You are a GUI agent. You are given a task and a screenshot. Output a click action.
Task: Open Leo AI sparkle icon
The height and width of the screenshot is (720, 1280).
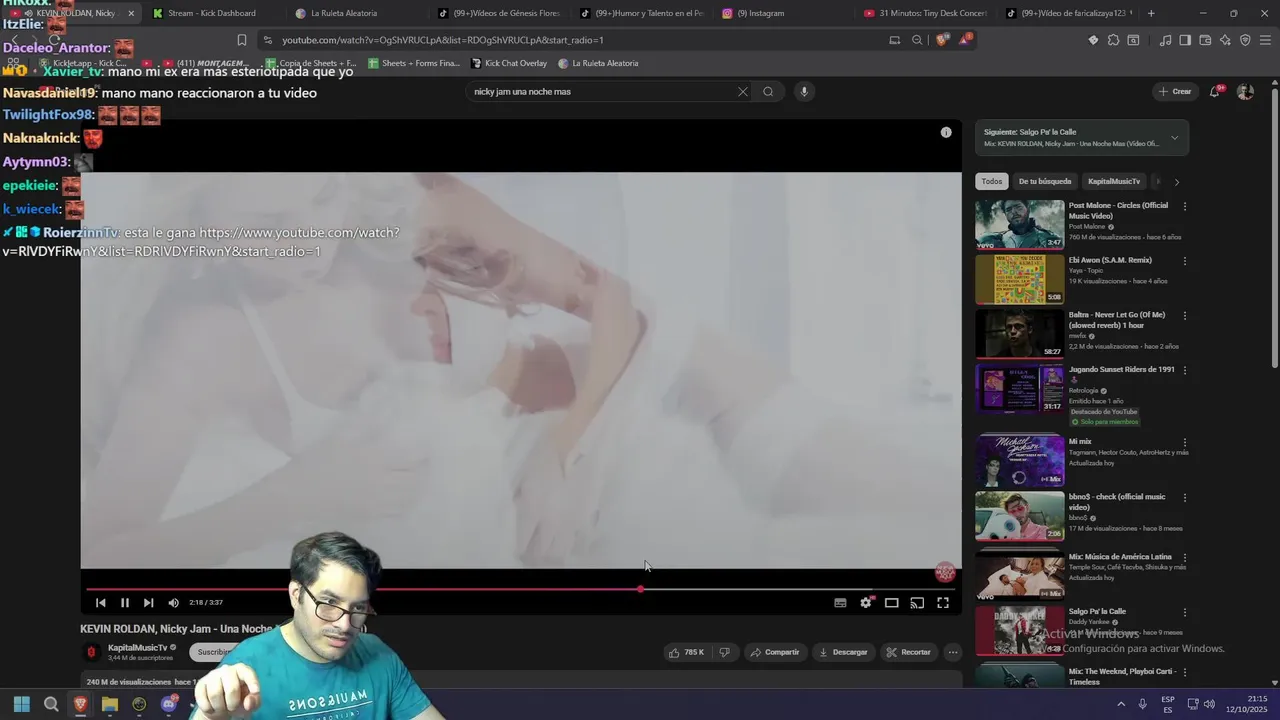1225,40
